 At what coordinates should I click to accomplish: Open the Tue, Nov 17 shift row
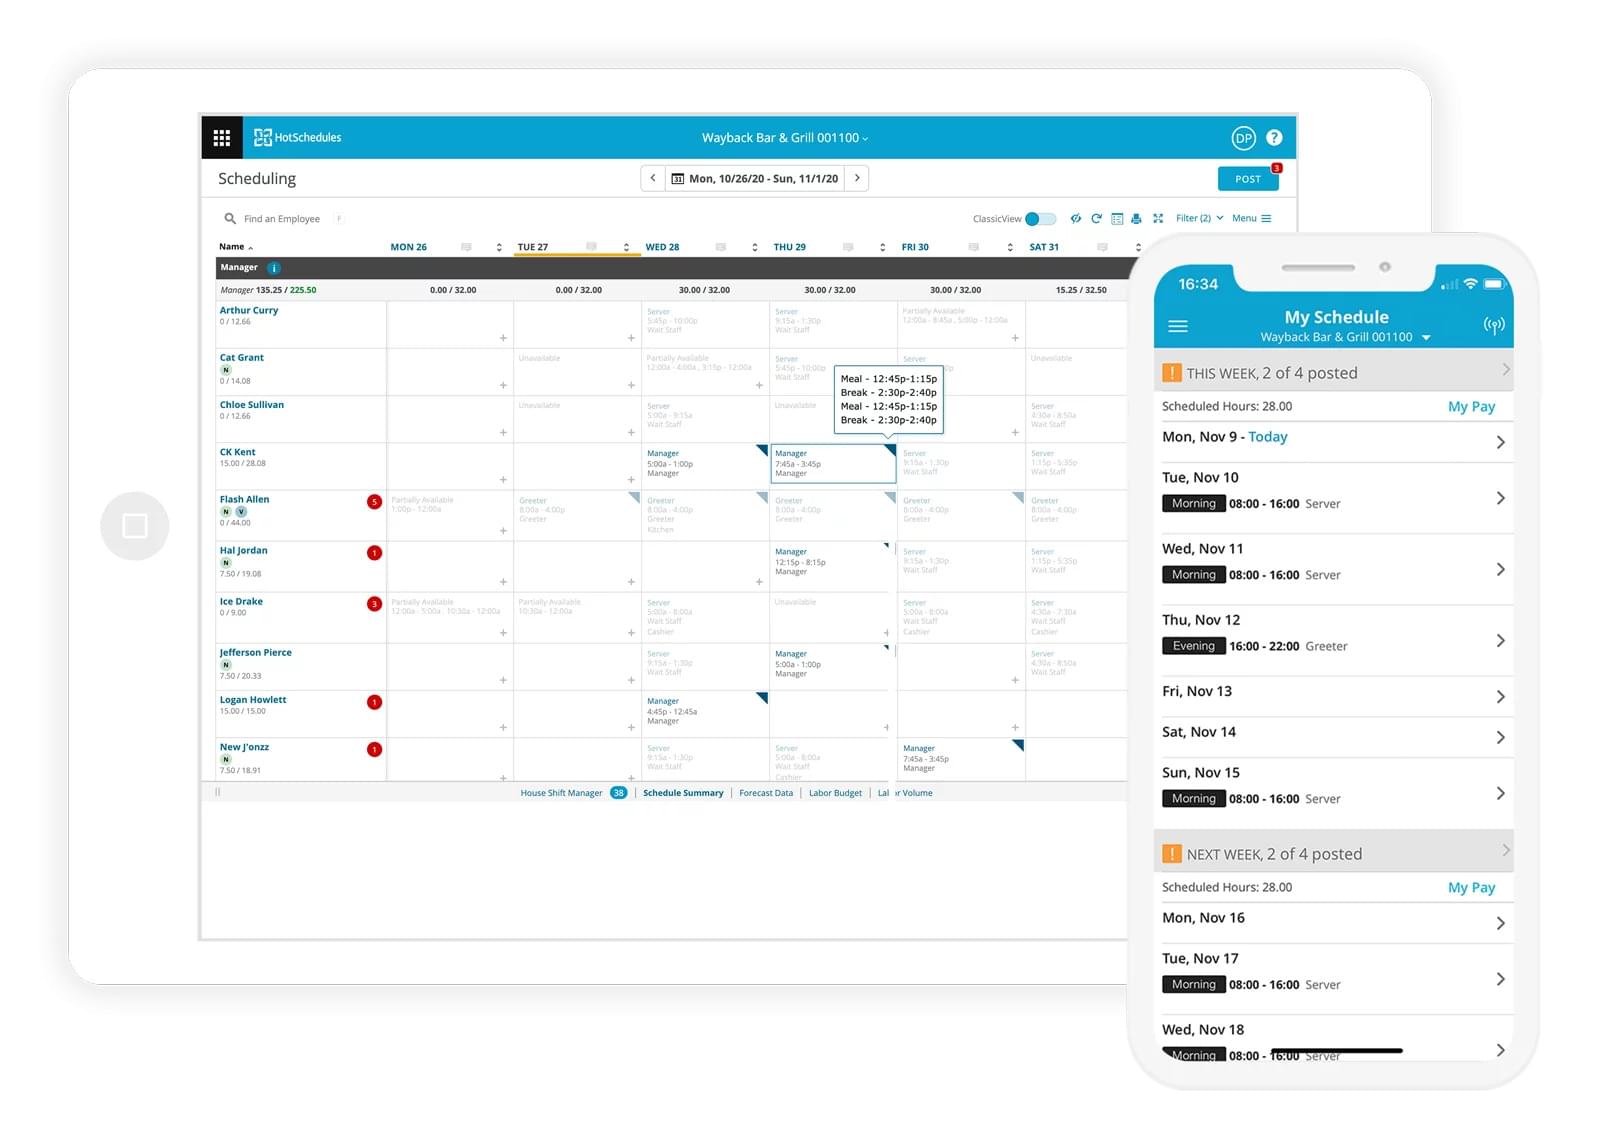(1333, 978)
